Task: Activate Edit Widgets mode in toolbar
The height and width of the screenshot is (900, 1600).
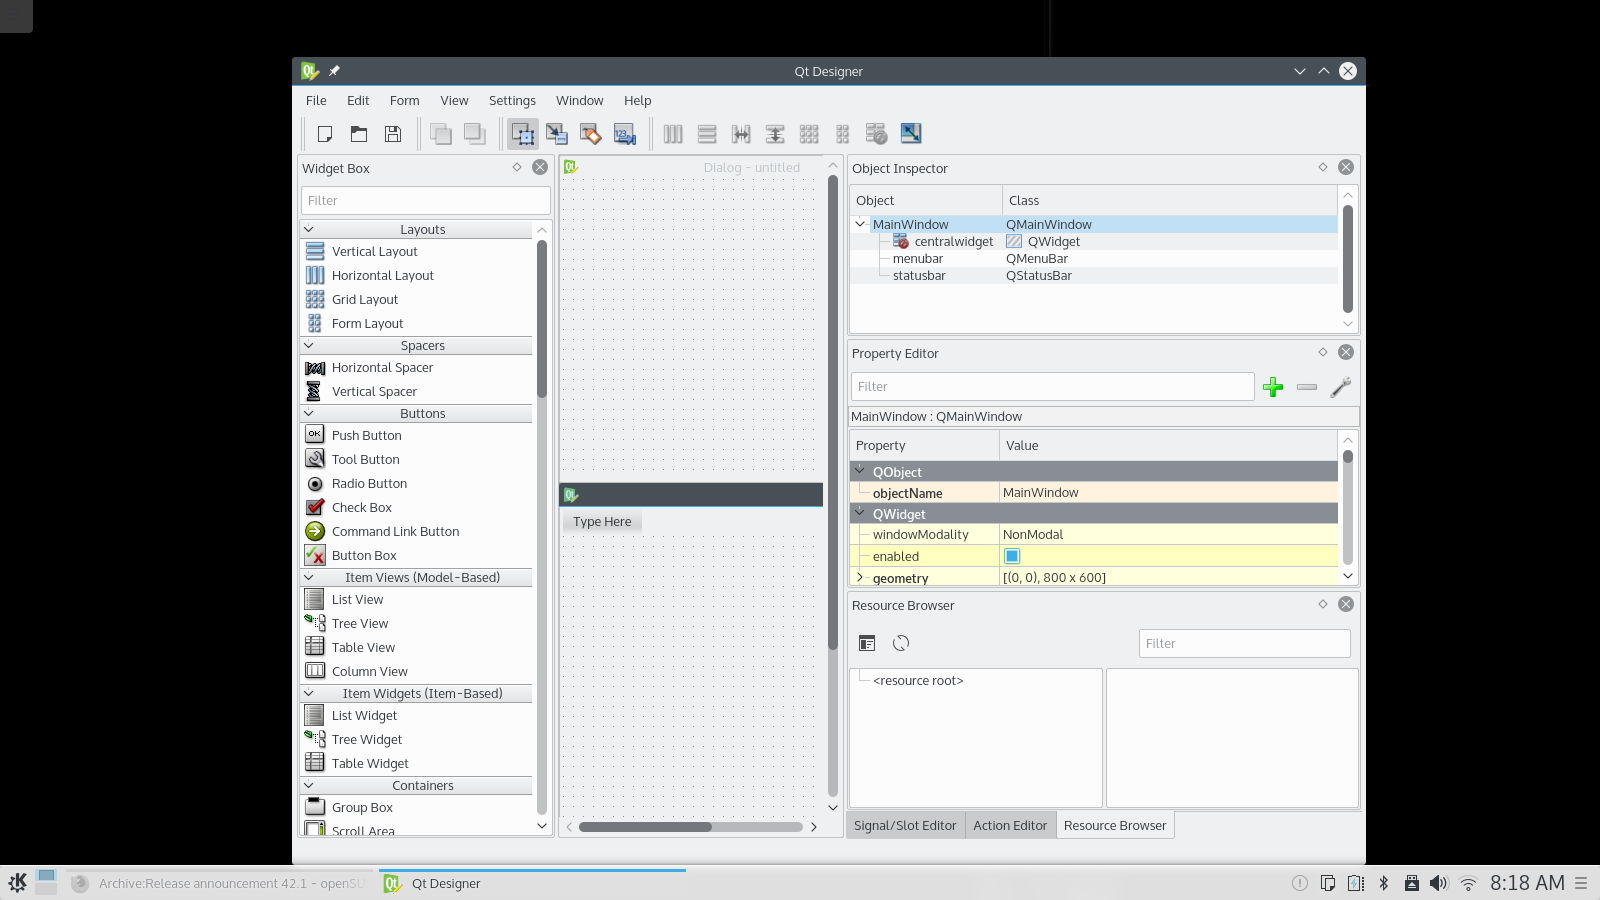Action: coord(523,134)
